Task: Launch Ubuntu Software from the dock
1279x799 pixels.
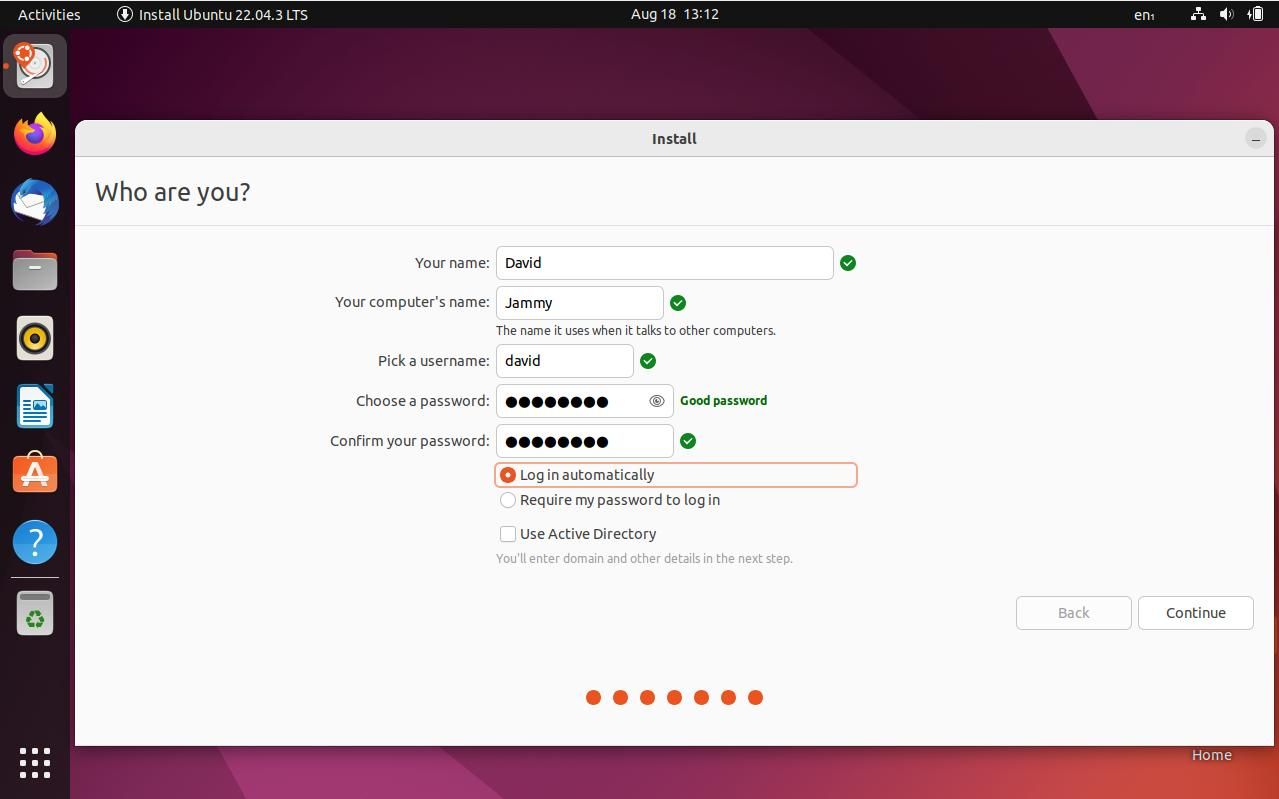Action: point(35,473)
